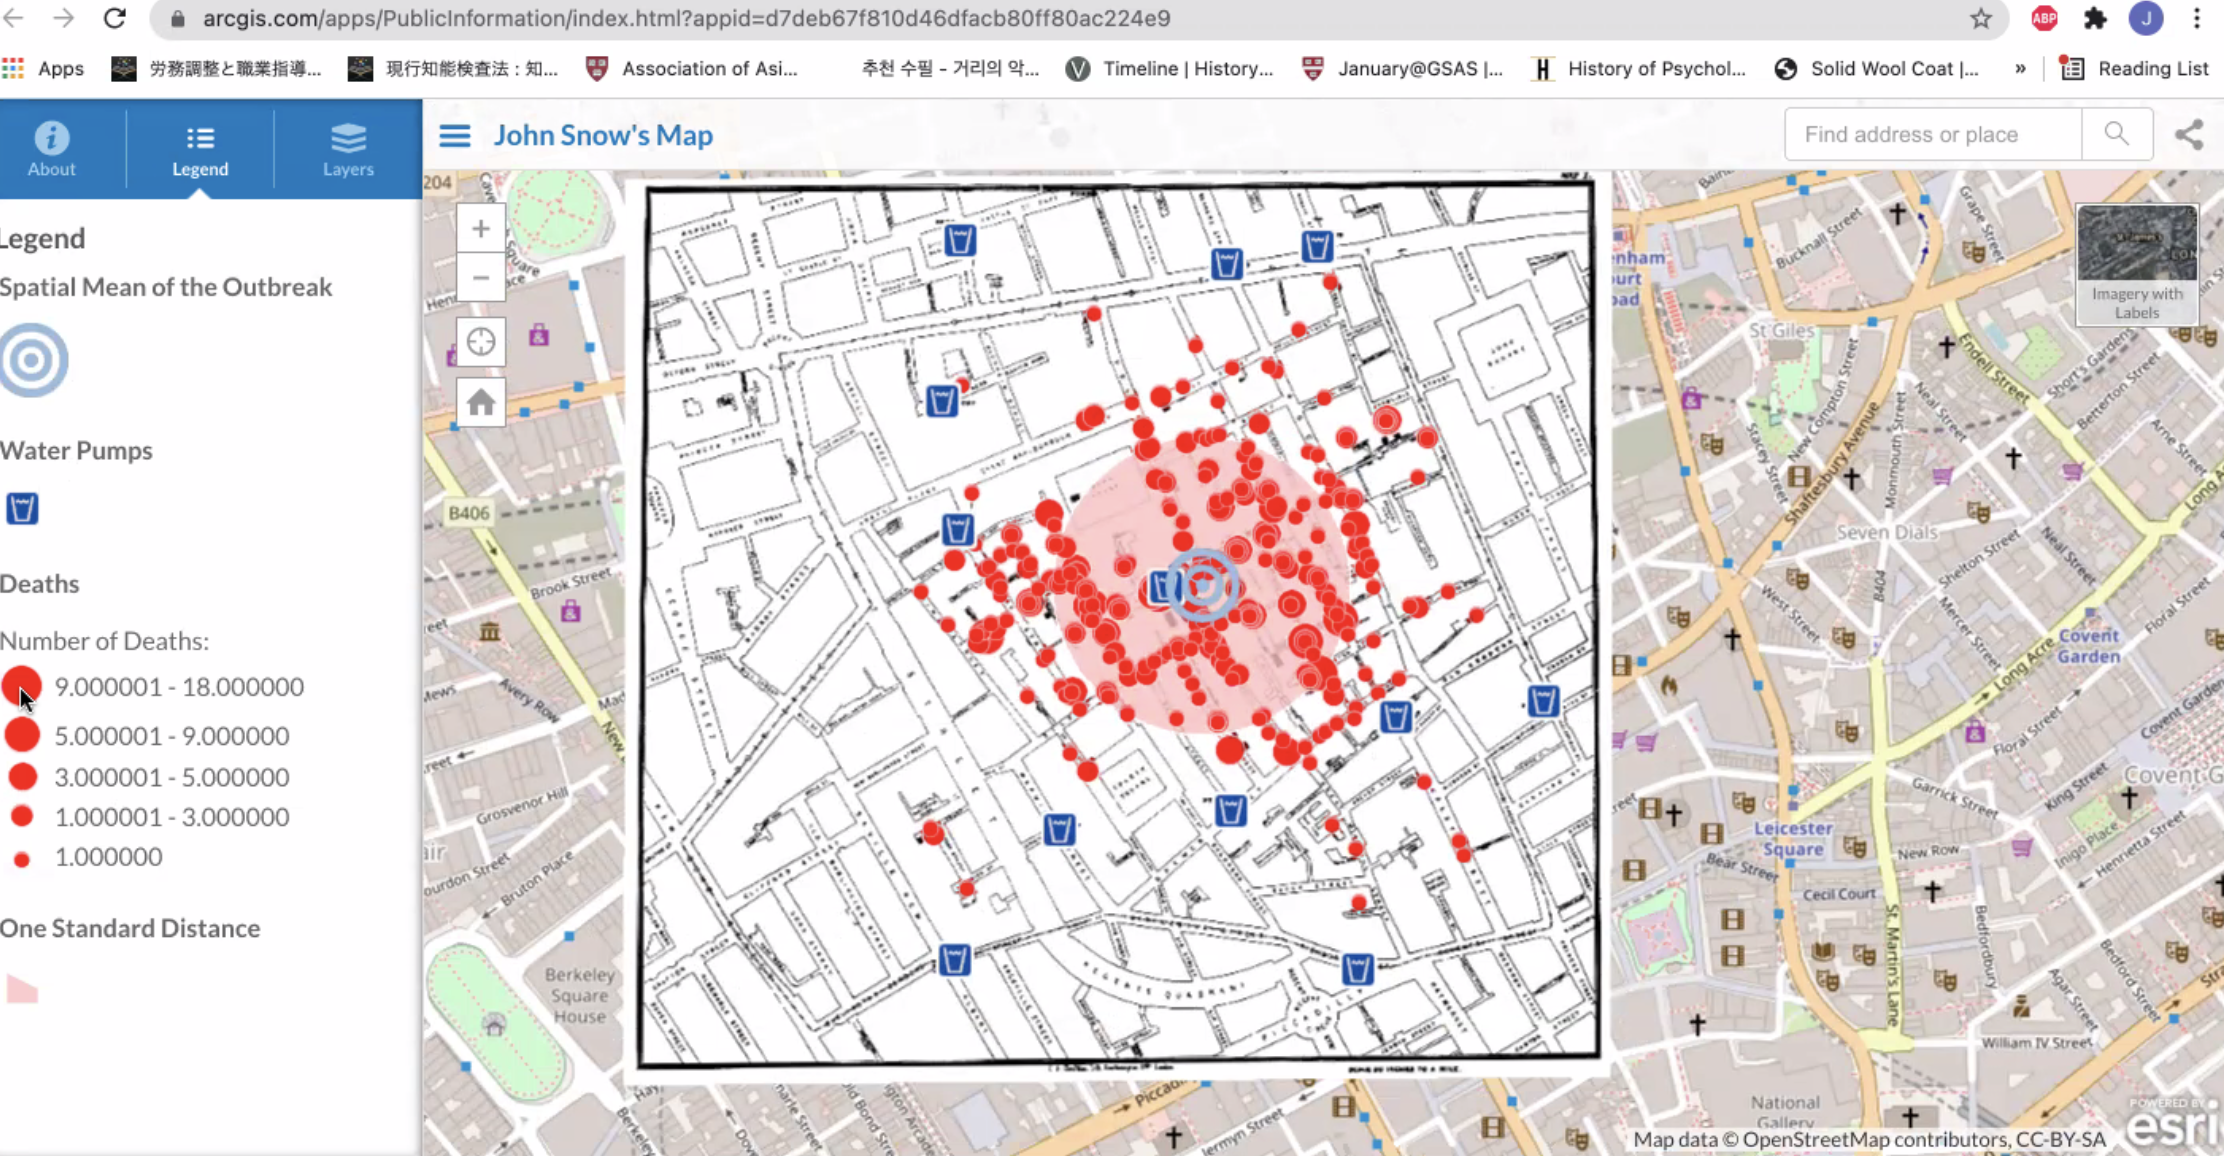
Task: Select the Legend tab
Action: 200,148
